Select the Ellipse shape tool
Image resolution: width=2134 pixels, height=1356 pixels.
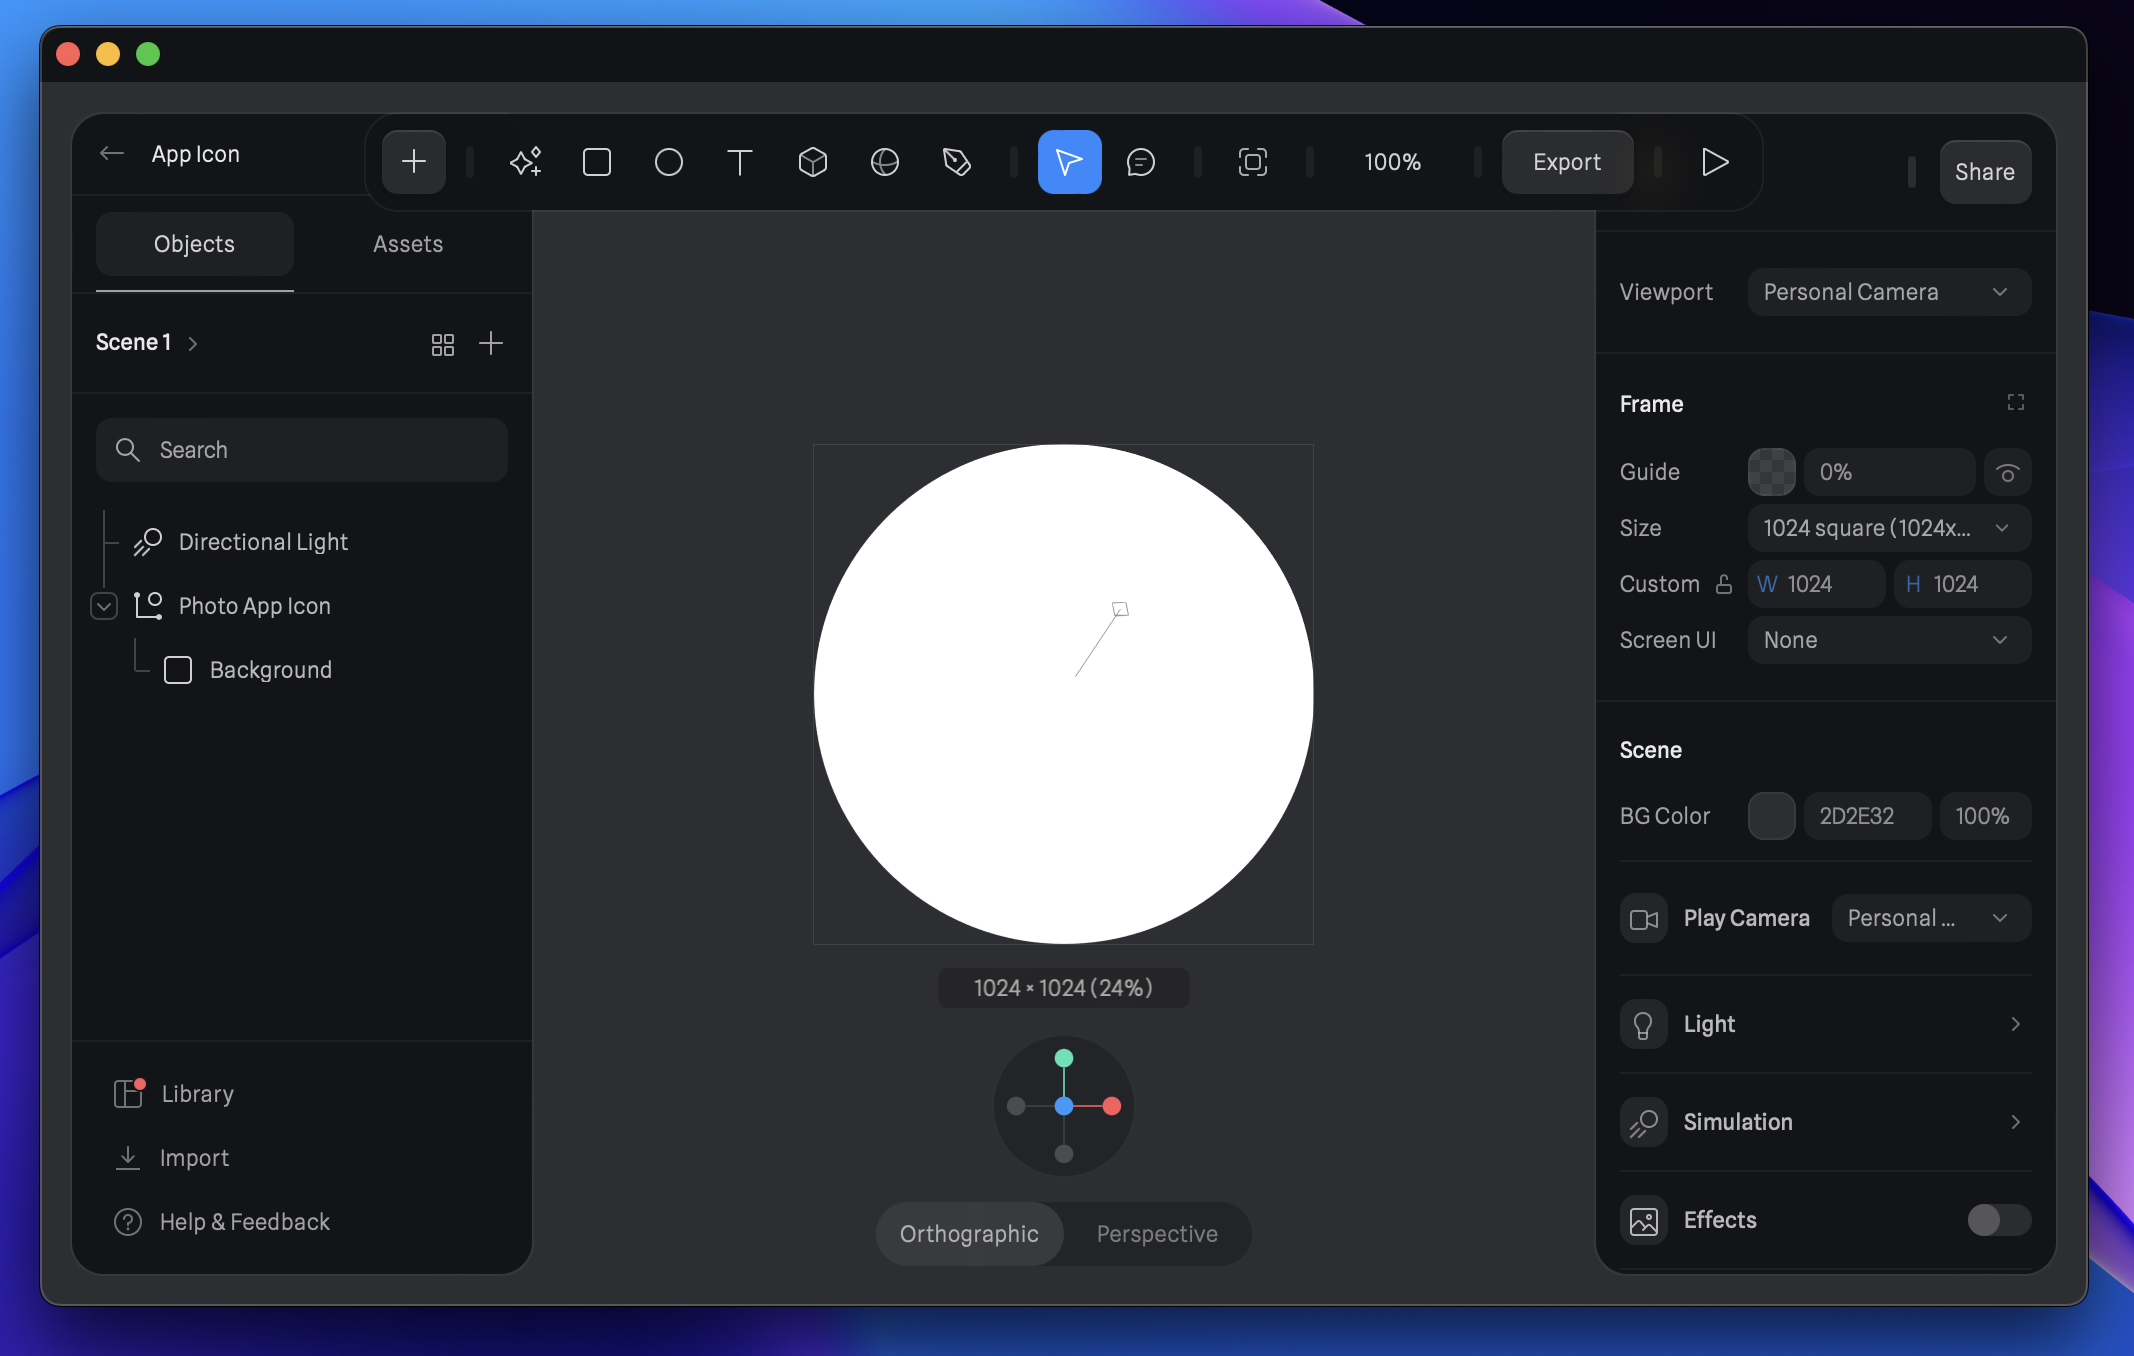[x=668, y=161]
